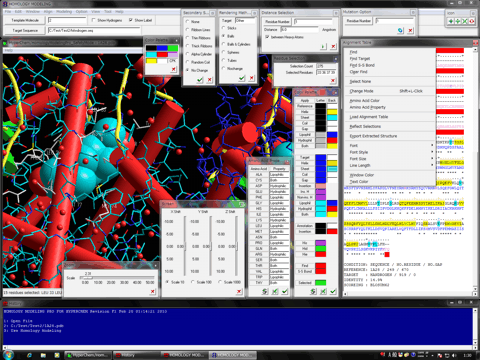
Task: Expand the Font Size submenu
Action: pyautogui.click(x=390, y=159)
